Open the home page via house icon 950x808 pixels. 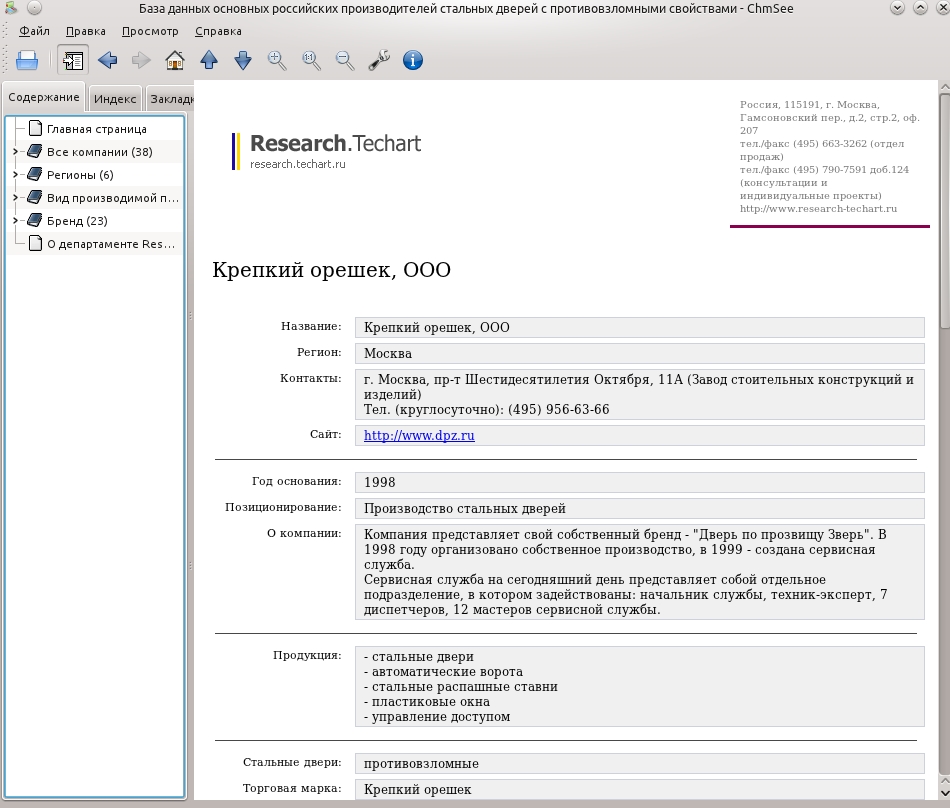(x=175, y=61)
